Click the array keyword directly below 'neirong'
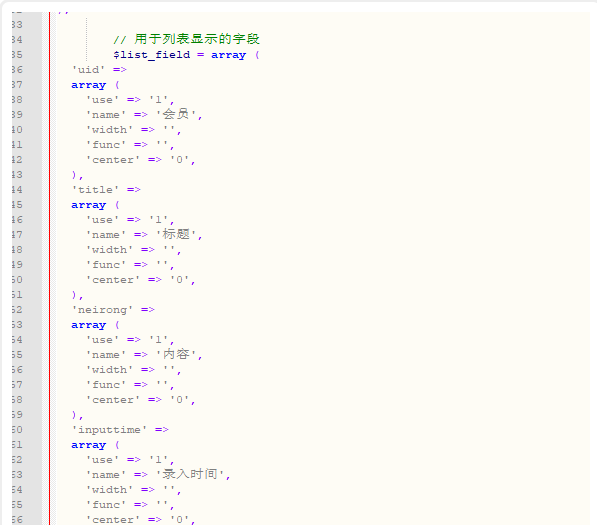Viewport: 597px width, 525px height. point(88,325)
